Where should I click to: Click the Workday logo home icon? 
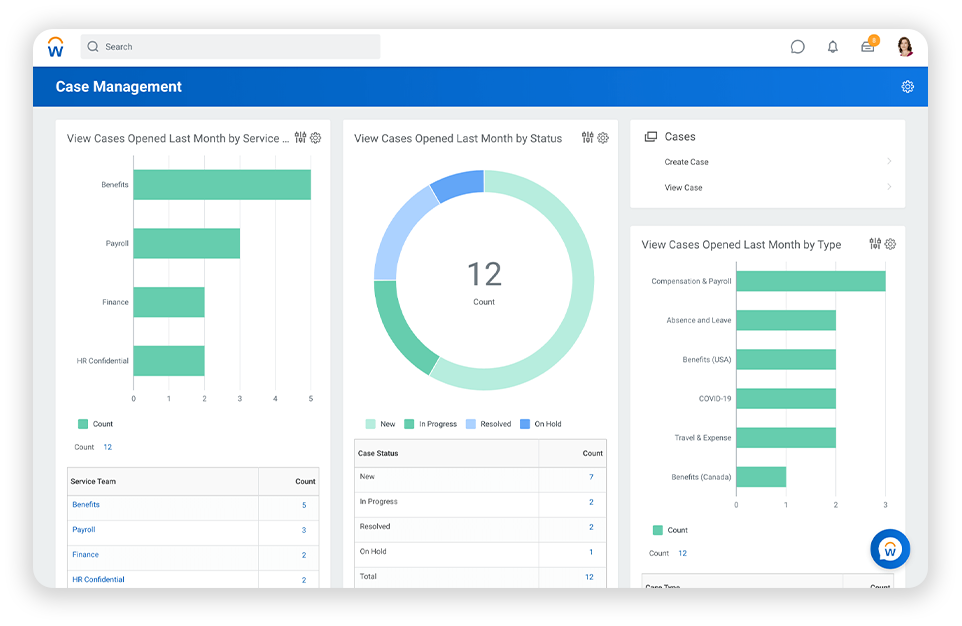point(56,46)
